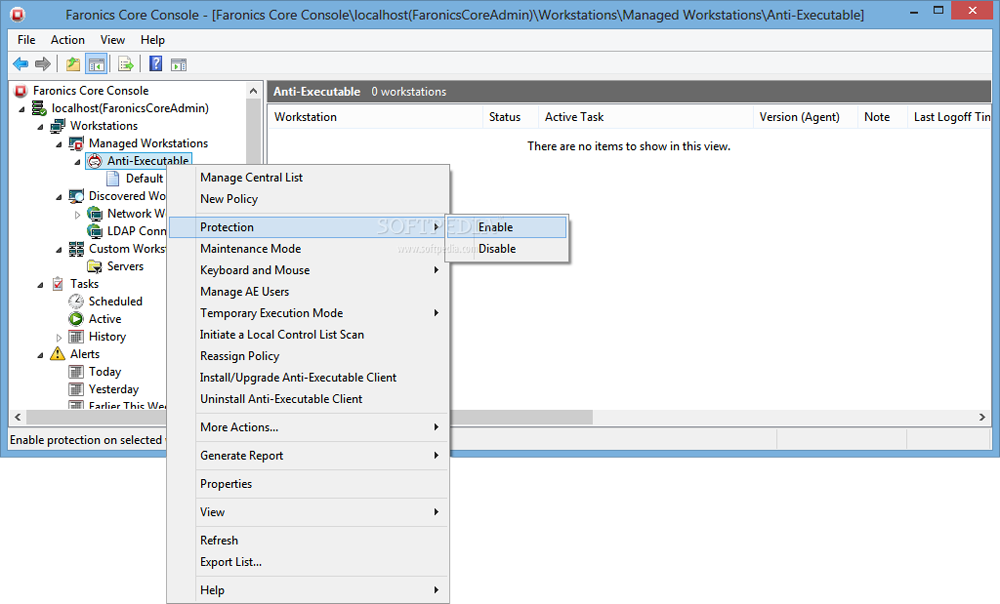Collapse the Workstations tree node
Viewport: 1000px width, 604px height.
point(41,127)
